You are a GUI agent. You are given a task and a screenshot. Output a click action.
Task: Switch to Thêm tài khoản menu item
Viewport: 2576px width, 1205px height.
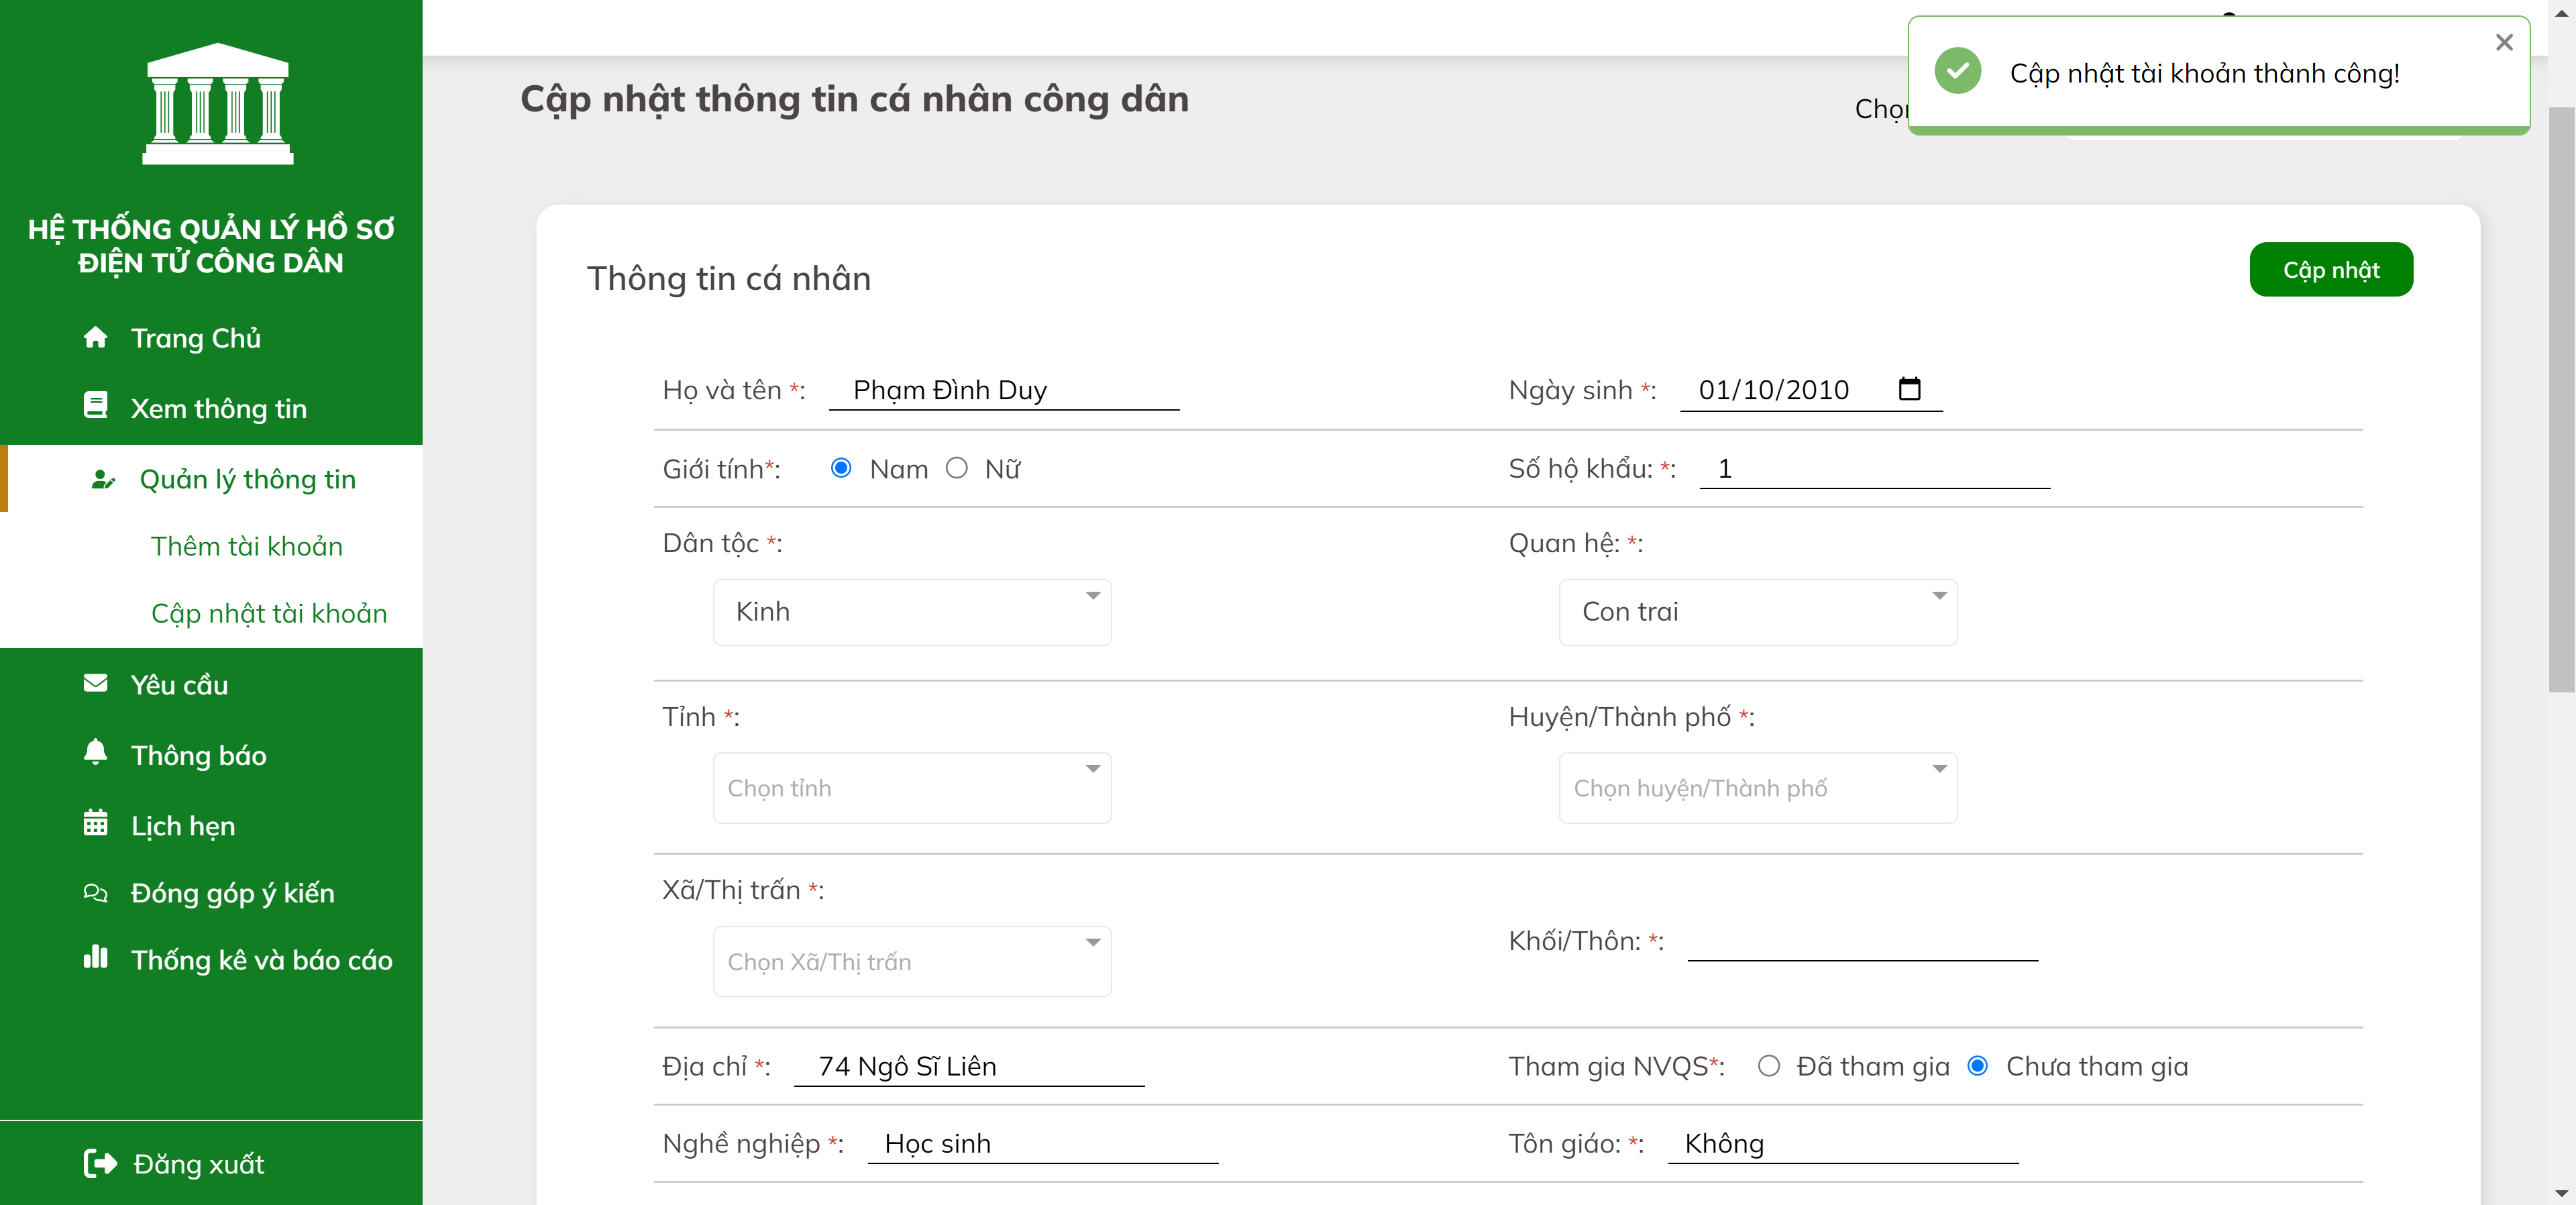[x=248, y=546]
